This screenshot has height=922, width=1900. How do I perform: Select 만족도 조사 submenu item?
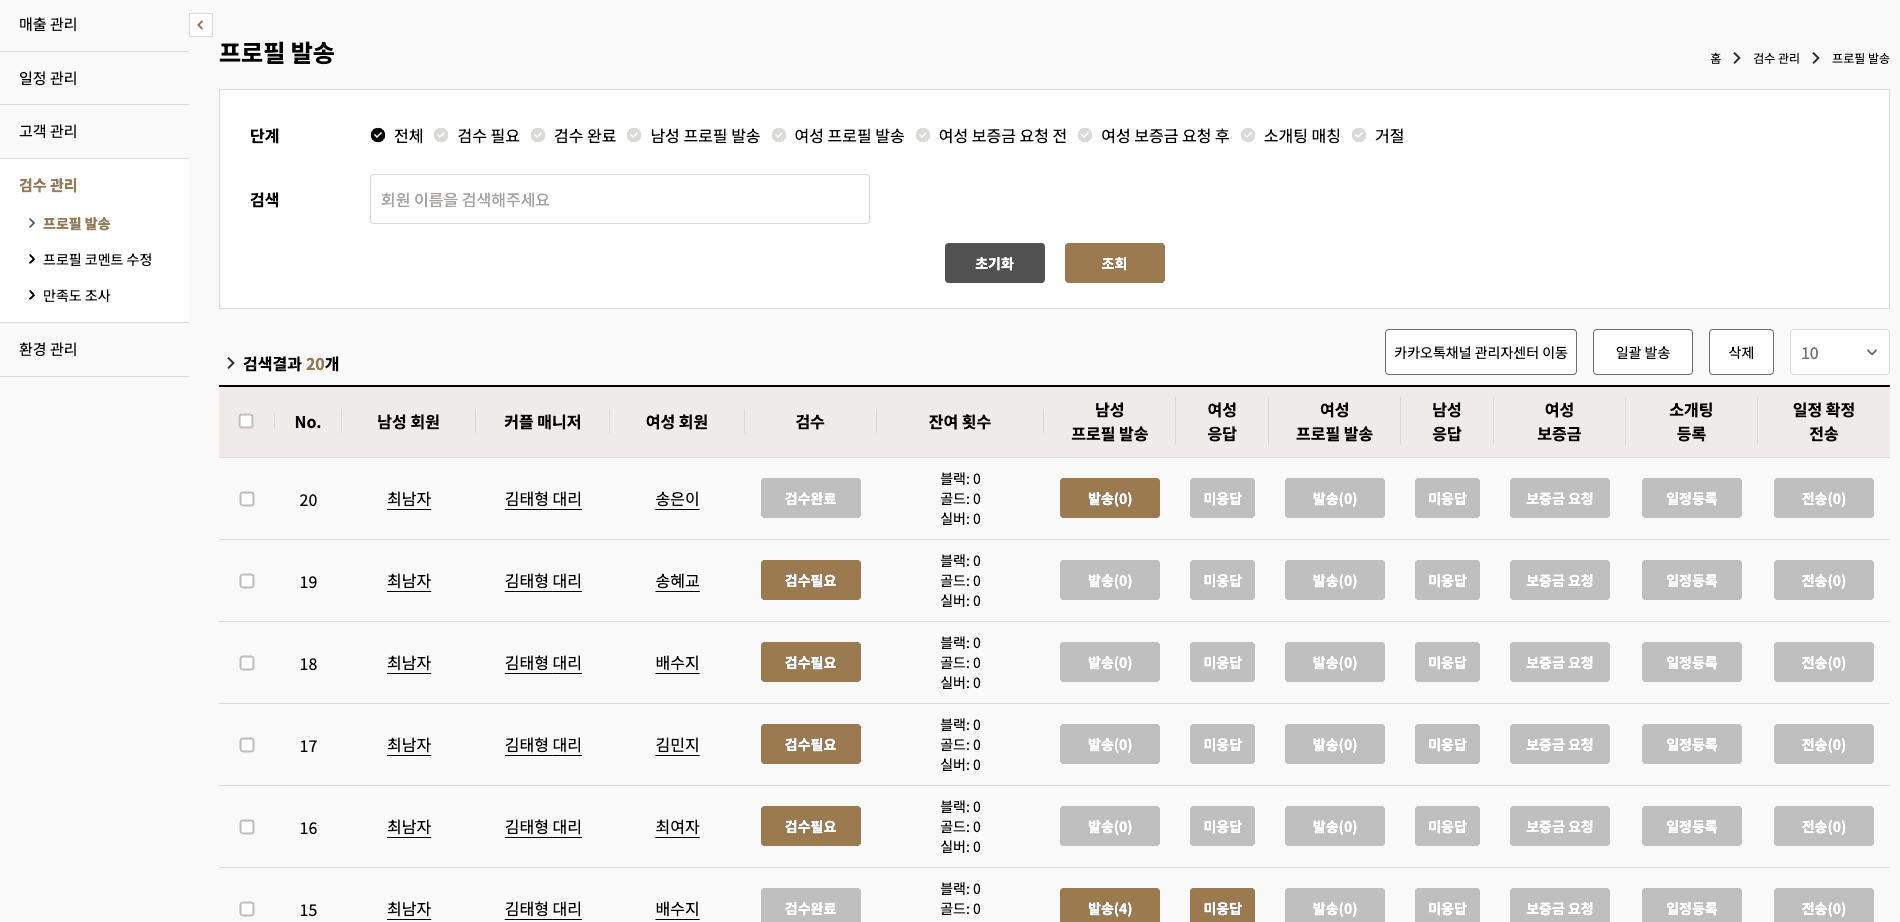pyautogui.click(x=76, y=295)
